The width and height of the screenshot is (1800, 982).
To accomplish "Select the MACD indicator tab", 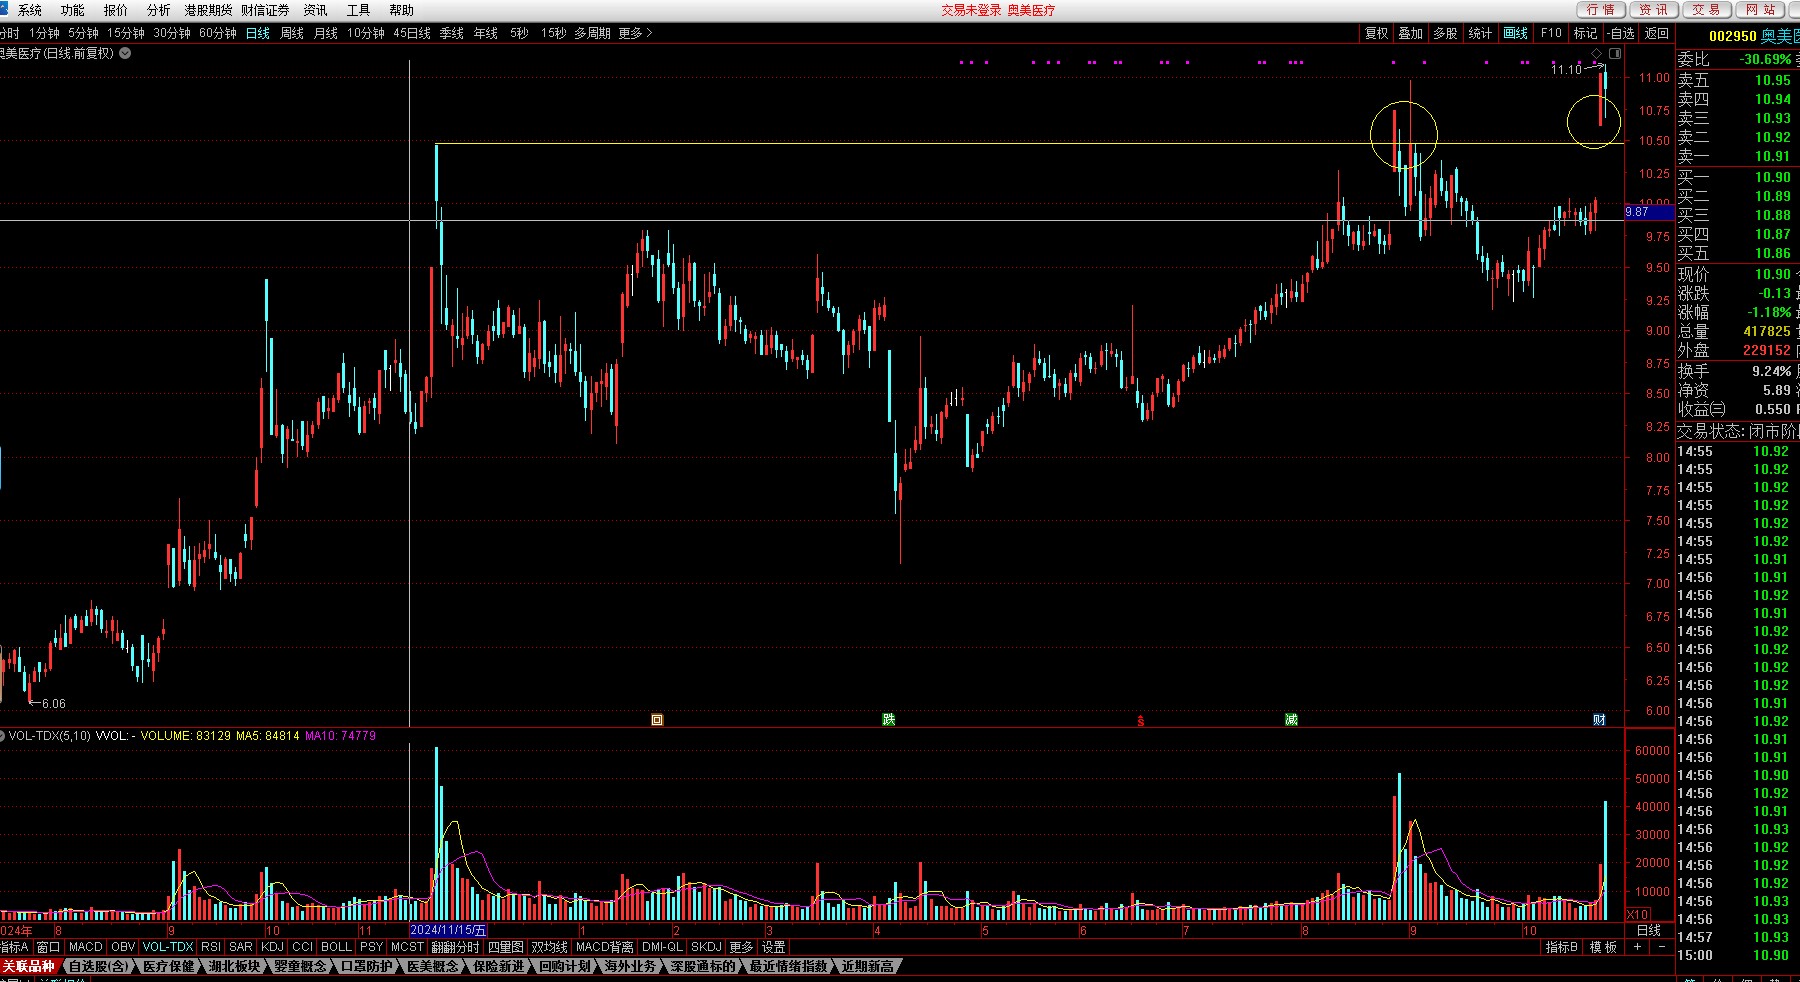I will (x=86, y=947).
